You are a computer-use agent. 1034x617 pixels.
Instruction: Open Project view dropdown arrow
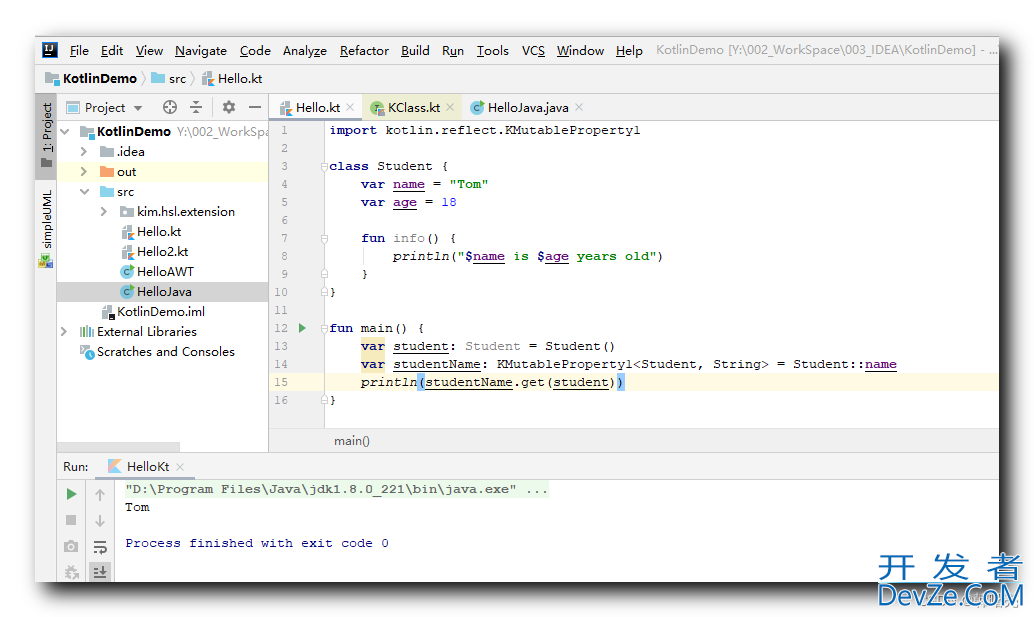138,108
